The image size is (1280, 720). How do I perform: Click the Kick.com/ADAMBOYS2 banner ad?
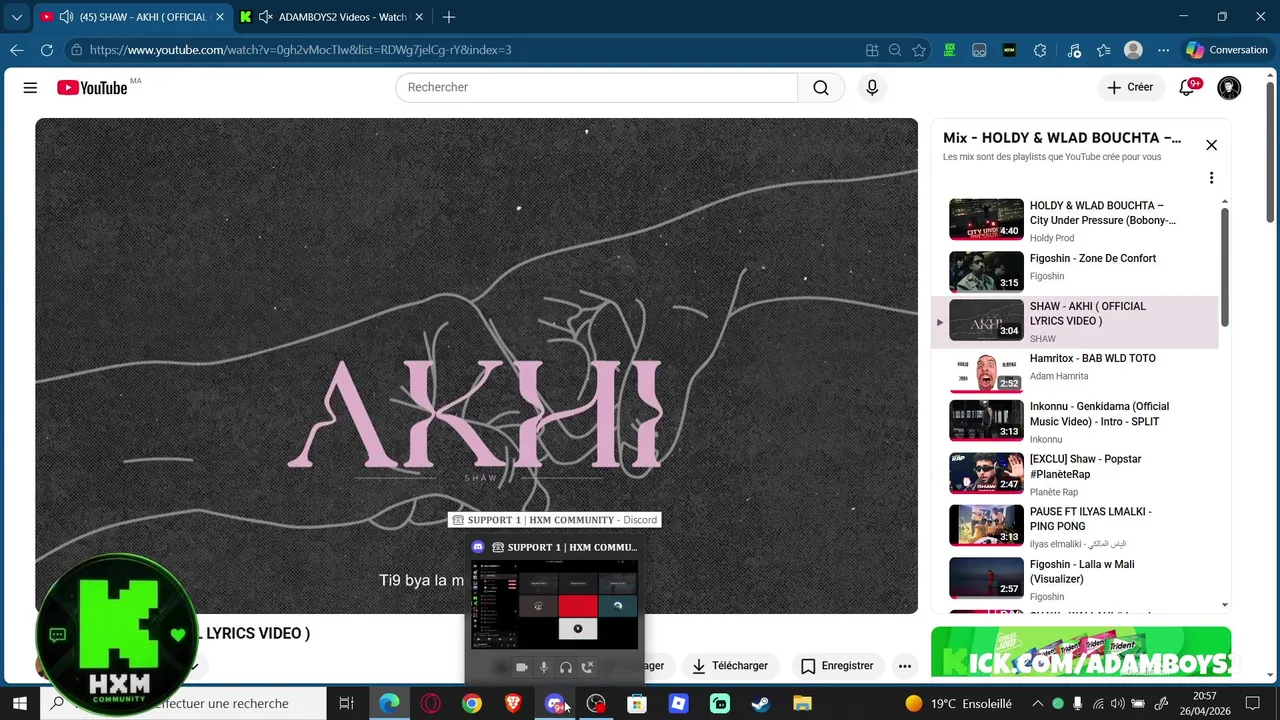pos(1081,652)
